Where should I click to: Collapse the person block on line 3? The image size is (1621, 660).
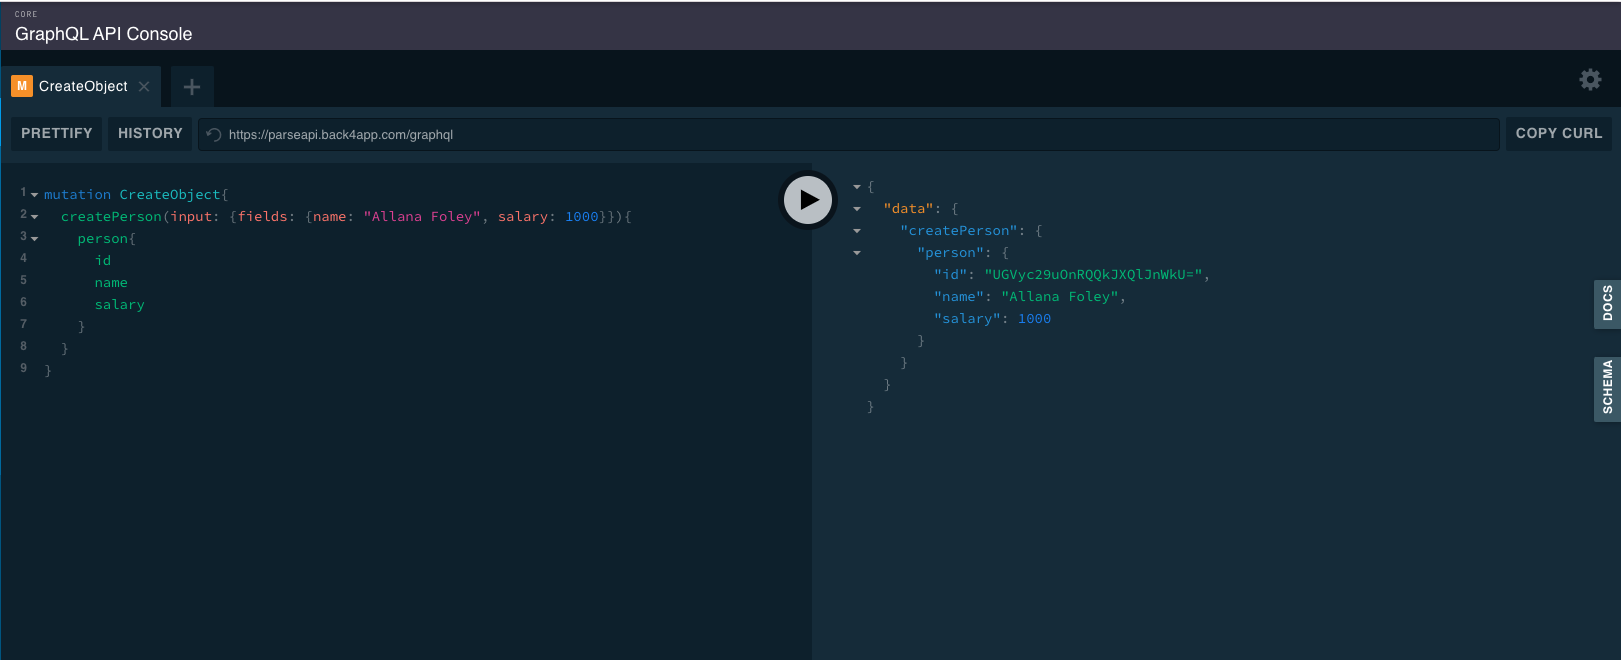(35, 239)
